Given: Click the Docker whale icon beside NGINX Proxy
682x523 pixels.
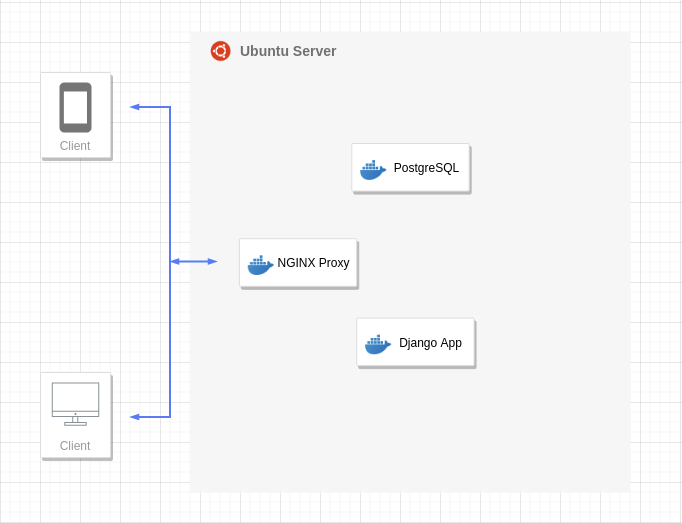Looking at the screenshot, I should coord(260,265).
